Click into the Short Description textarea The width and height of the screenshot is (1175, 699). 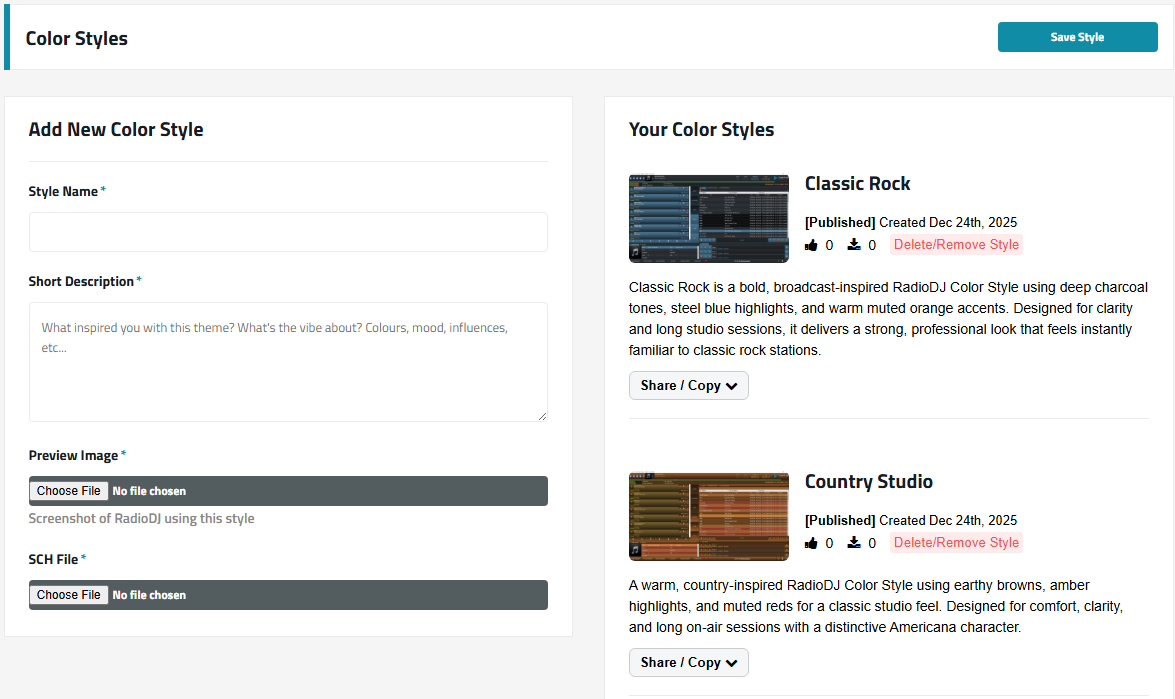[x=288, y=361]
